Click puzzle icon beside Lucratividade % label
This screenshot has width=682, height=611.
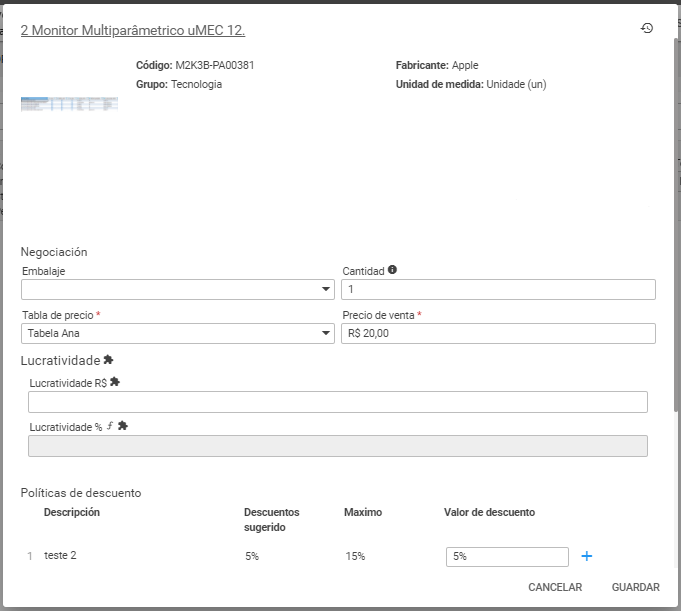pyautogui.click(x=123, y=426)
